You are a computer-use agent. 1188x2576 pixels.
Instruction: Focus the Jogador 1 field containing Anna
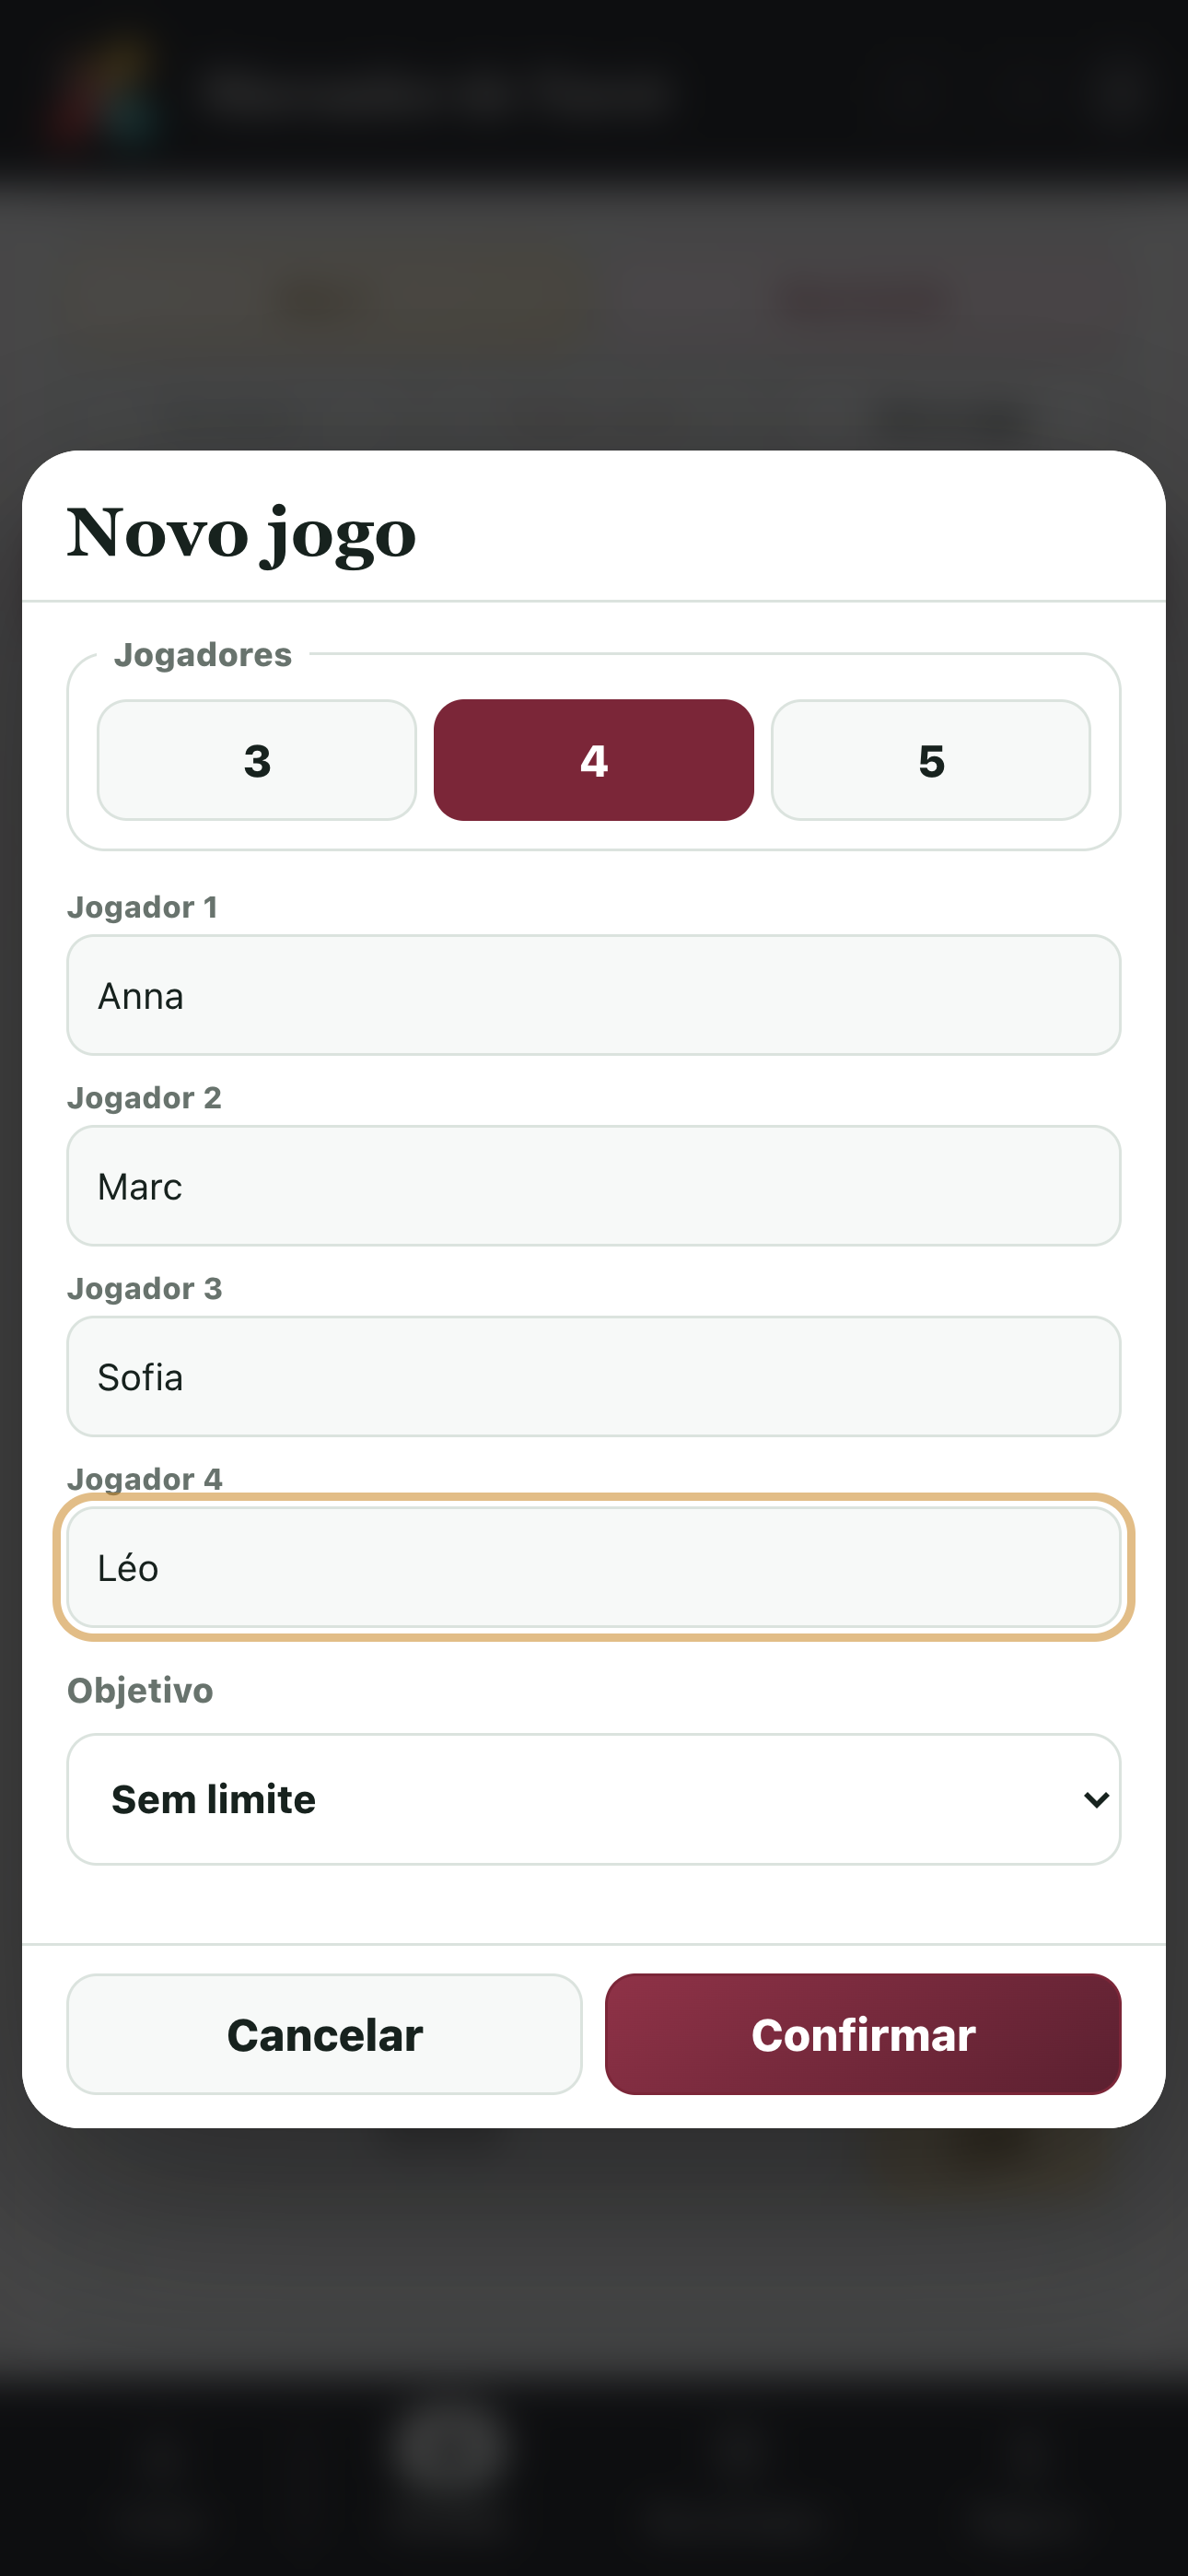click(594, 995)
